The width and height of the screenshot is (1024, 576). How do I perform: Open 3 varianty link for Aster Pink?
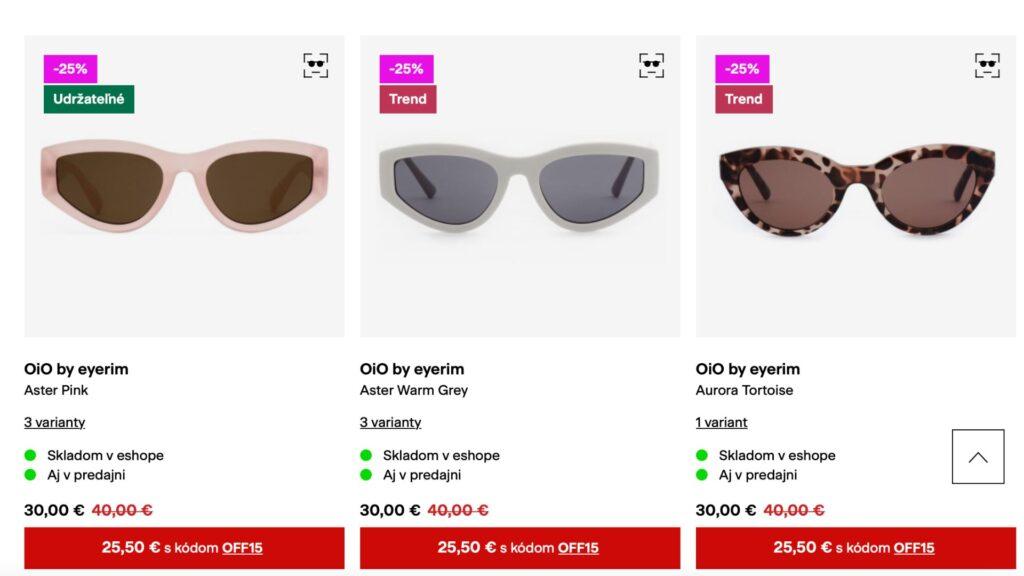pyautogui.click(x=55, y=423)
